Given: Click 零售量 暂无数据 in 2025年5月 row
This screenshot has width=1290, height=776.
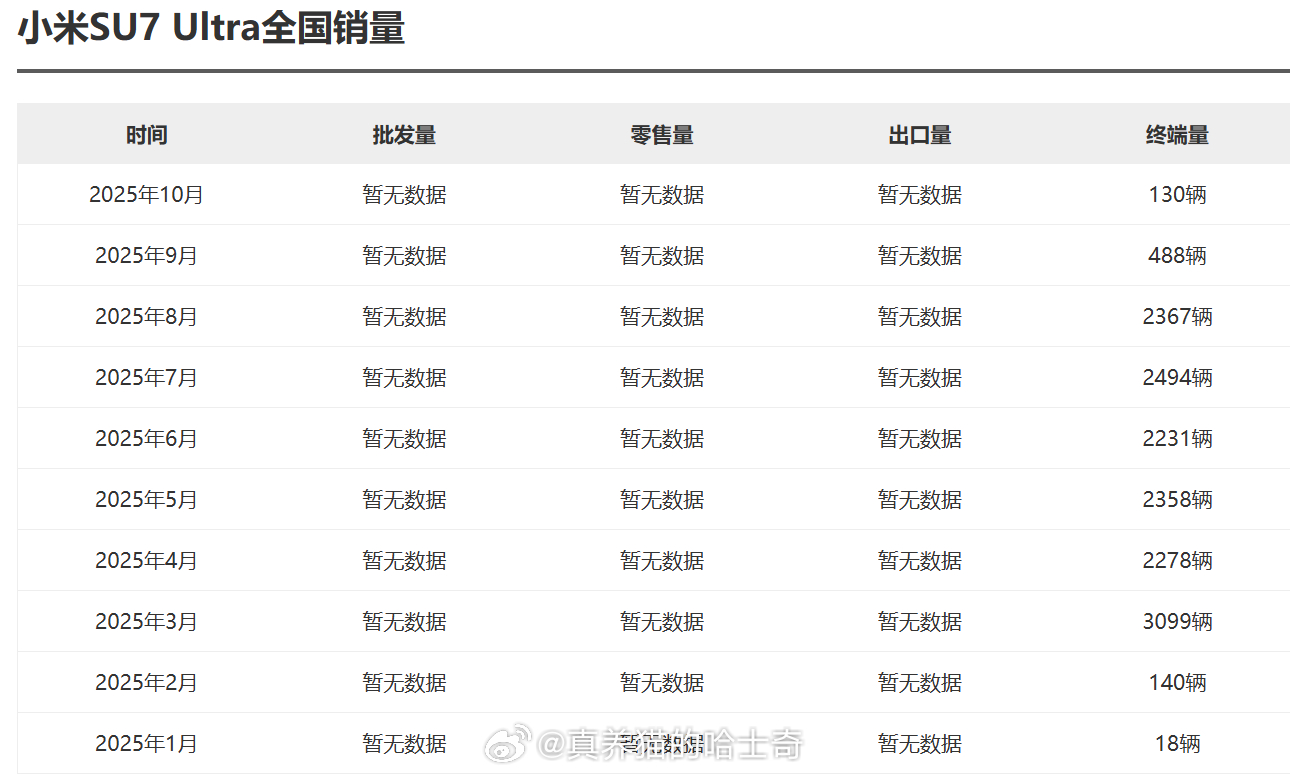Looking at the screenshot, I should 662,500.
